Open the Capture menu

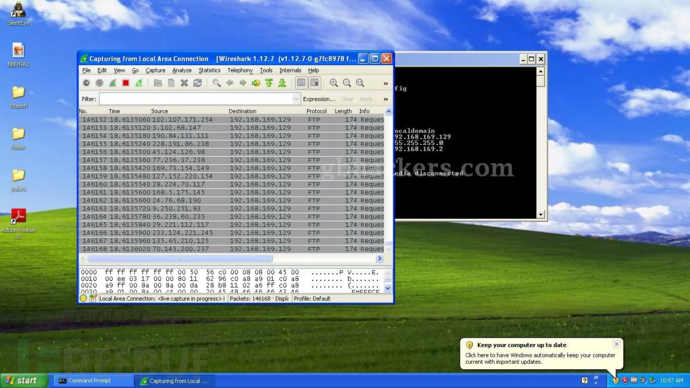point(155,70)
